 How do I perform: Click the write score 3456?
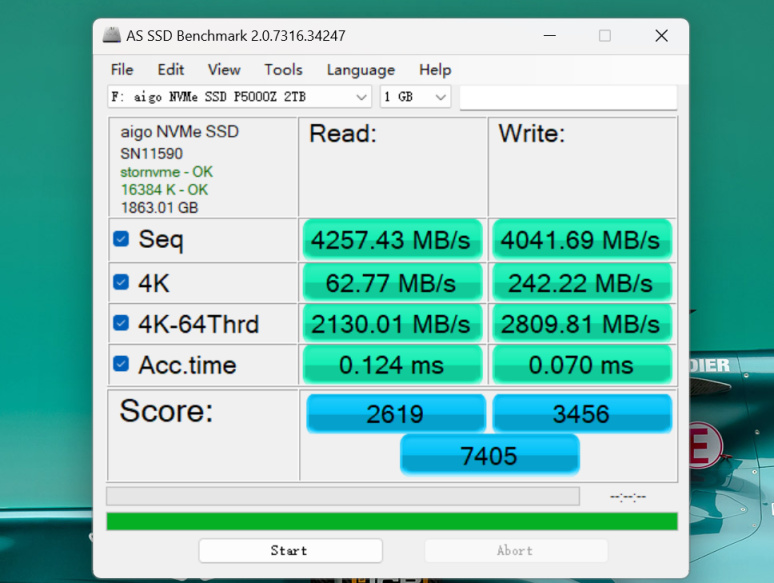point(582,413)
